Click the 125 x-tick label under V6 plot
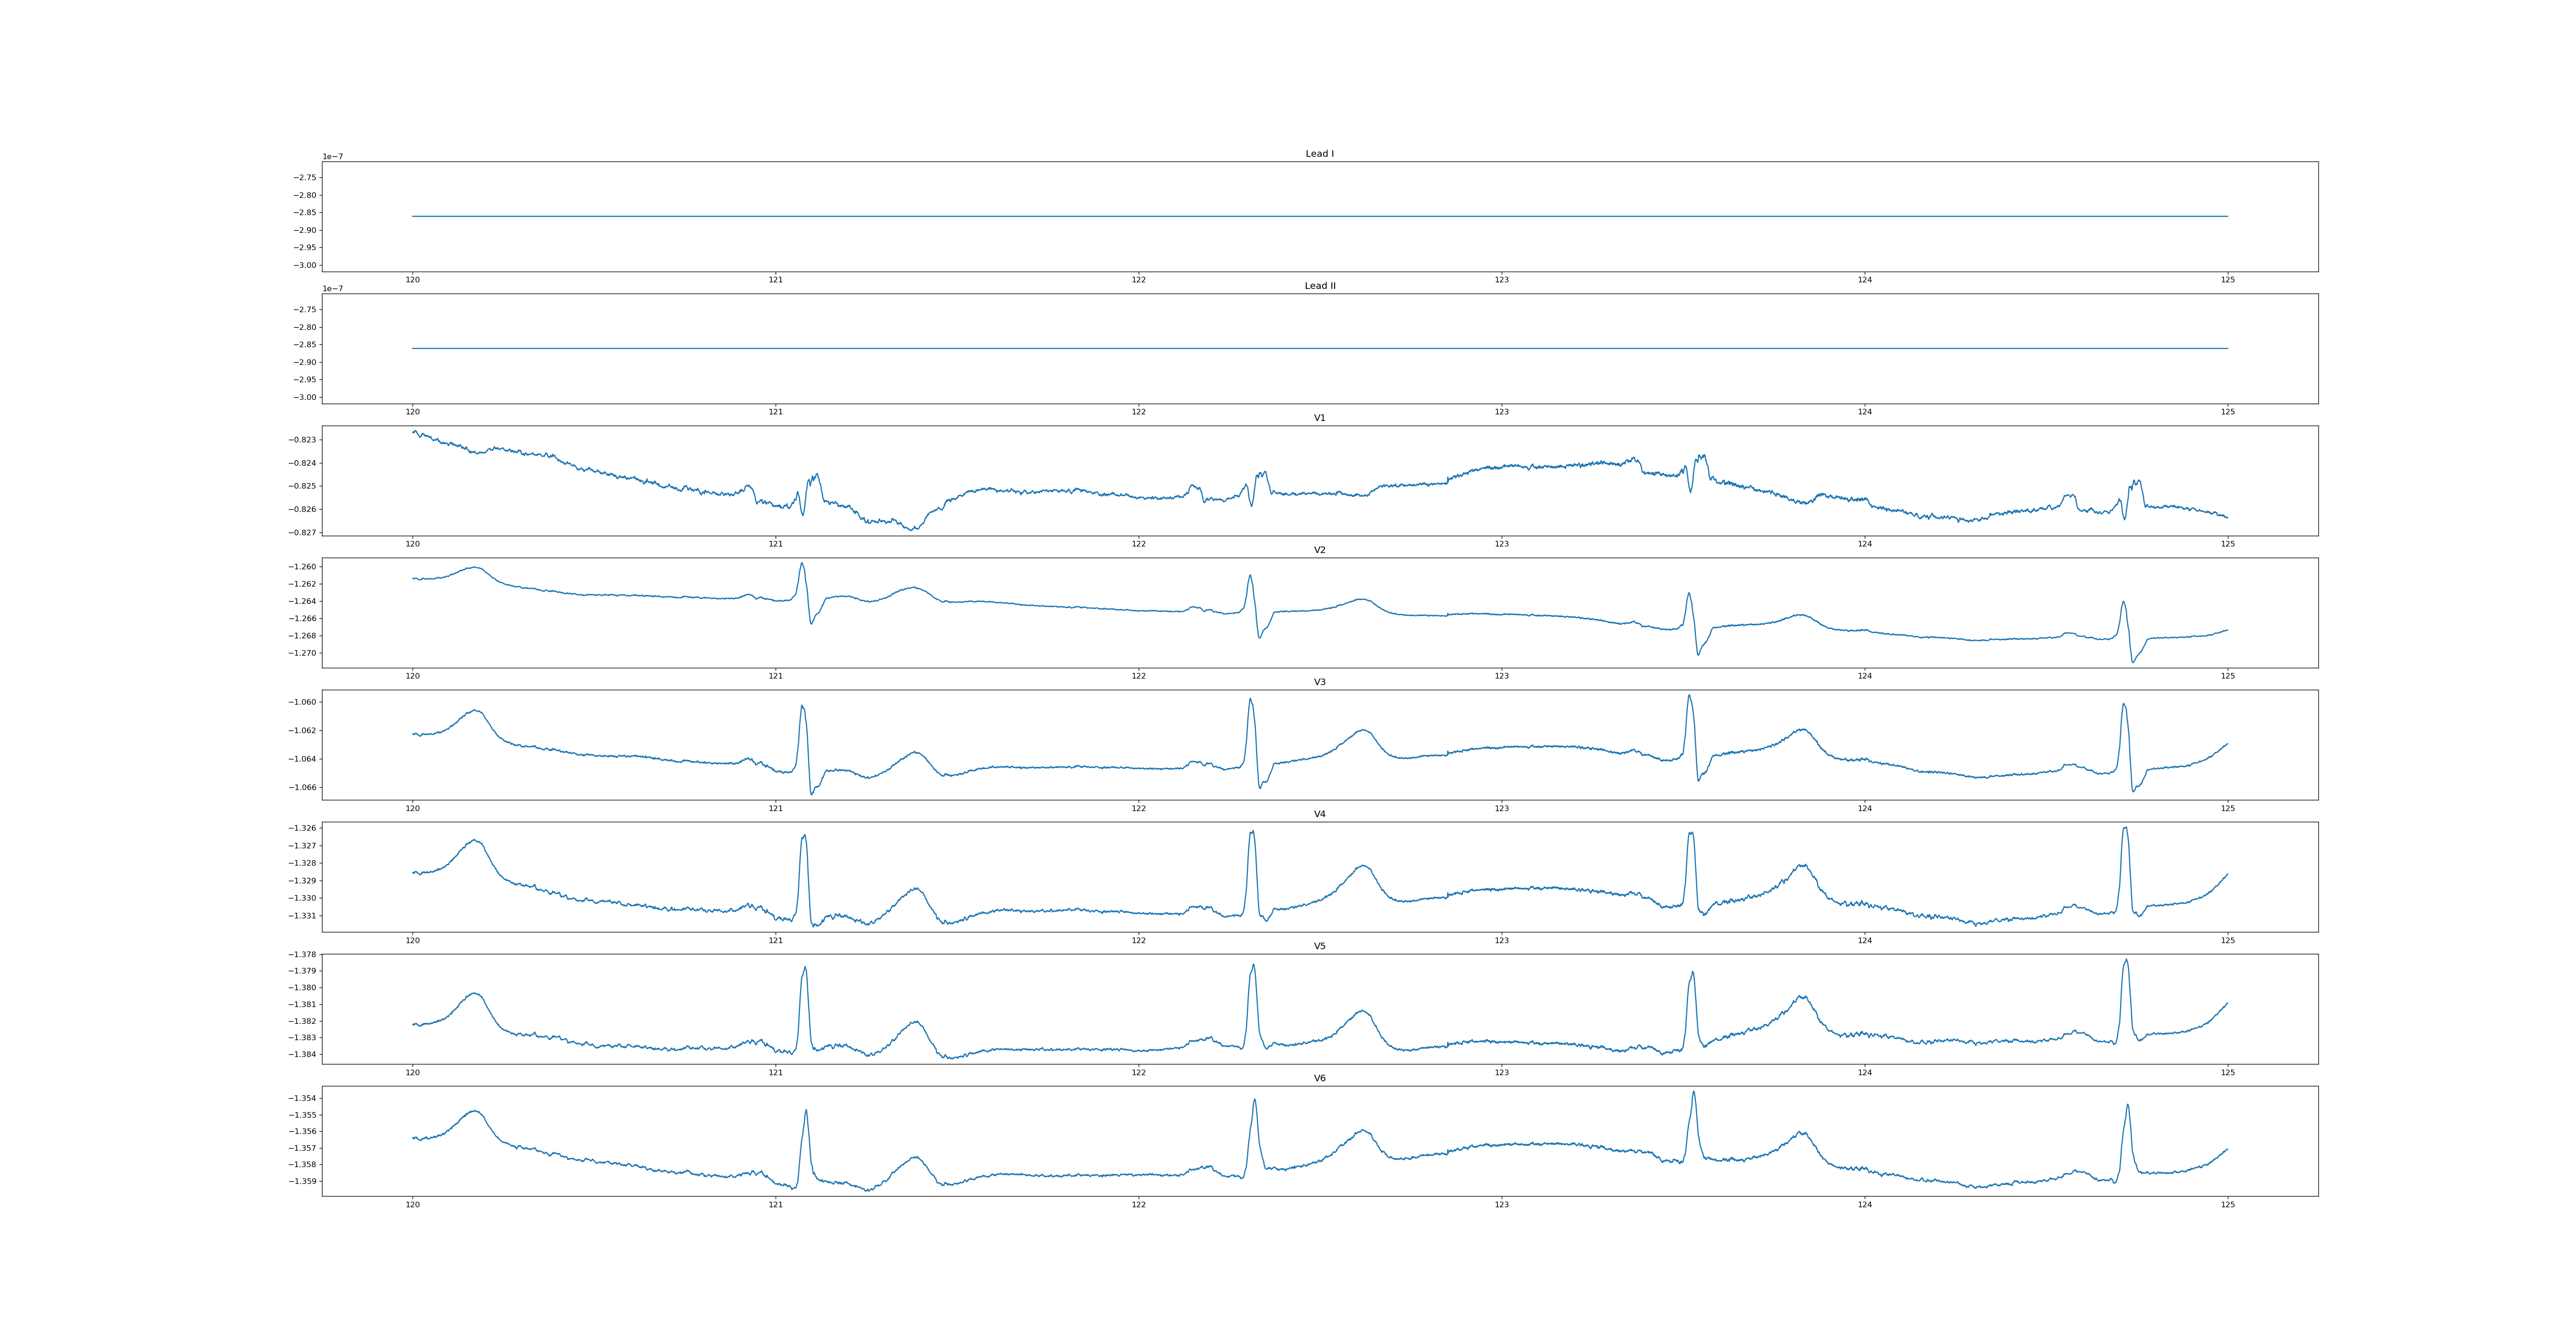 tap(2227, 1205)
